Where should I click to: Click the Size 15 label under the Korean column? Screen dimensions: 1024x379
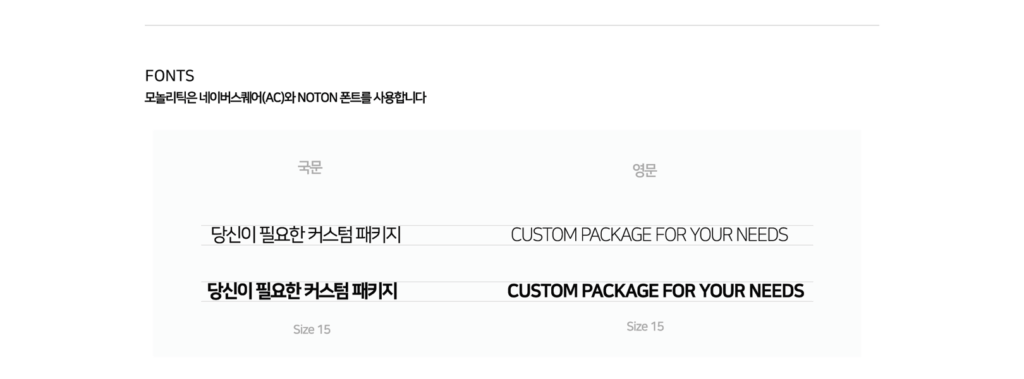pos(312,329)
